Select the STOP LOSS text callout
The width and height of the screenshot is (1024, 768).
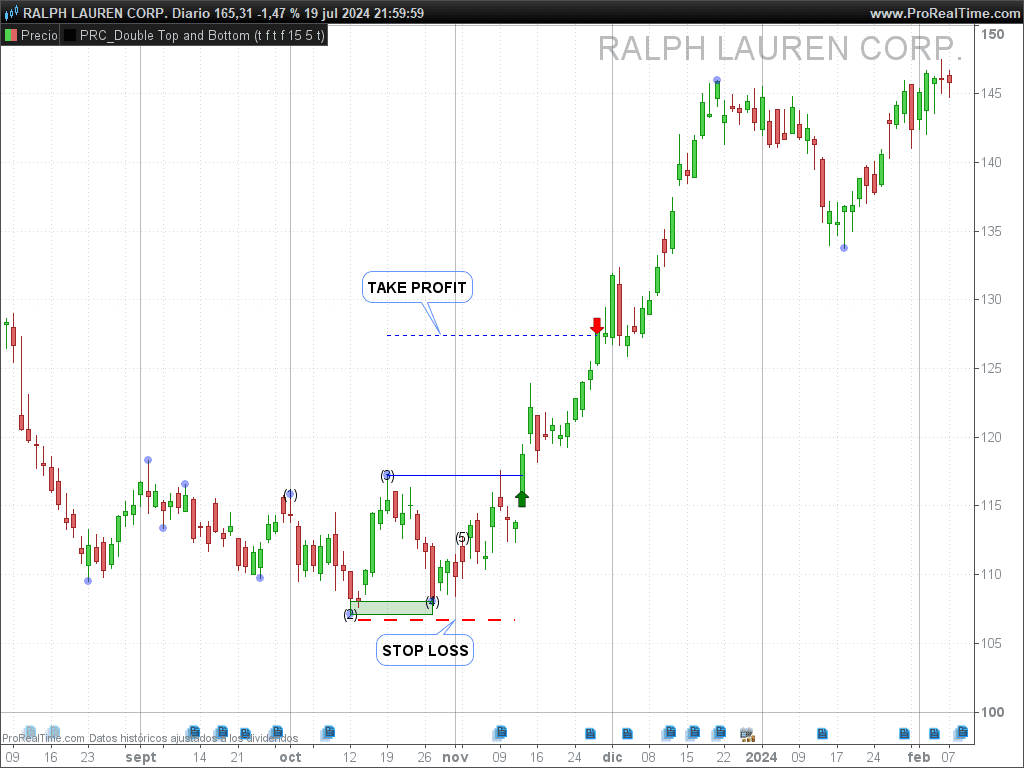(425, 650)
